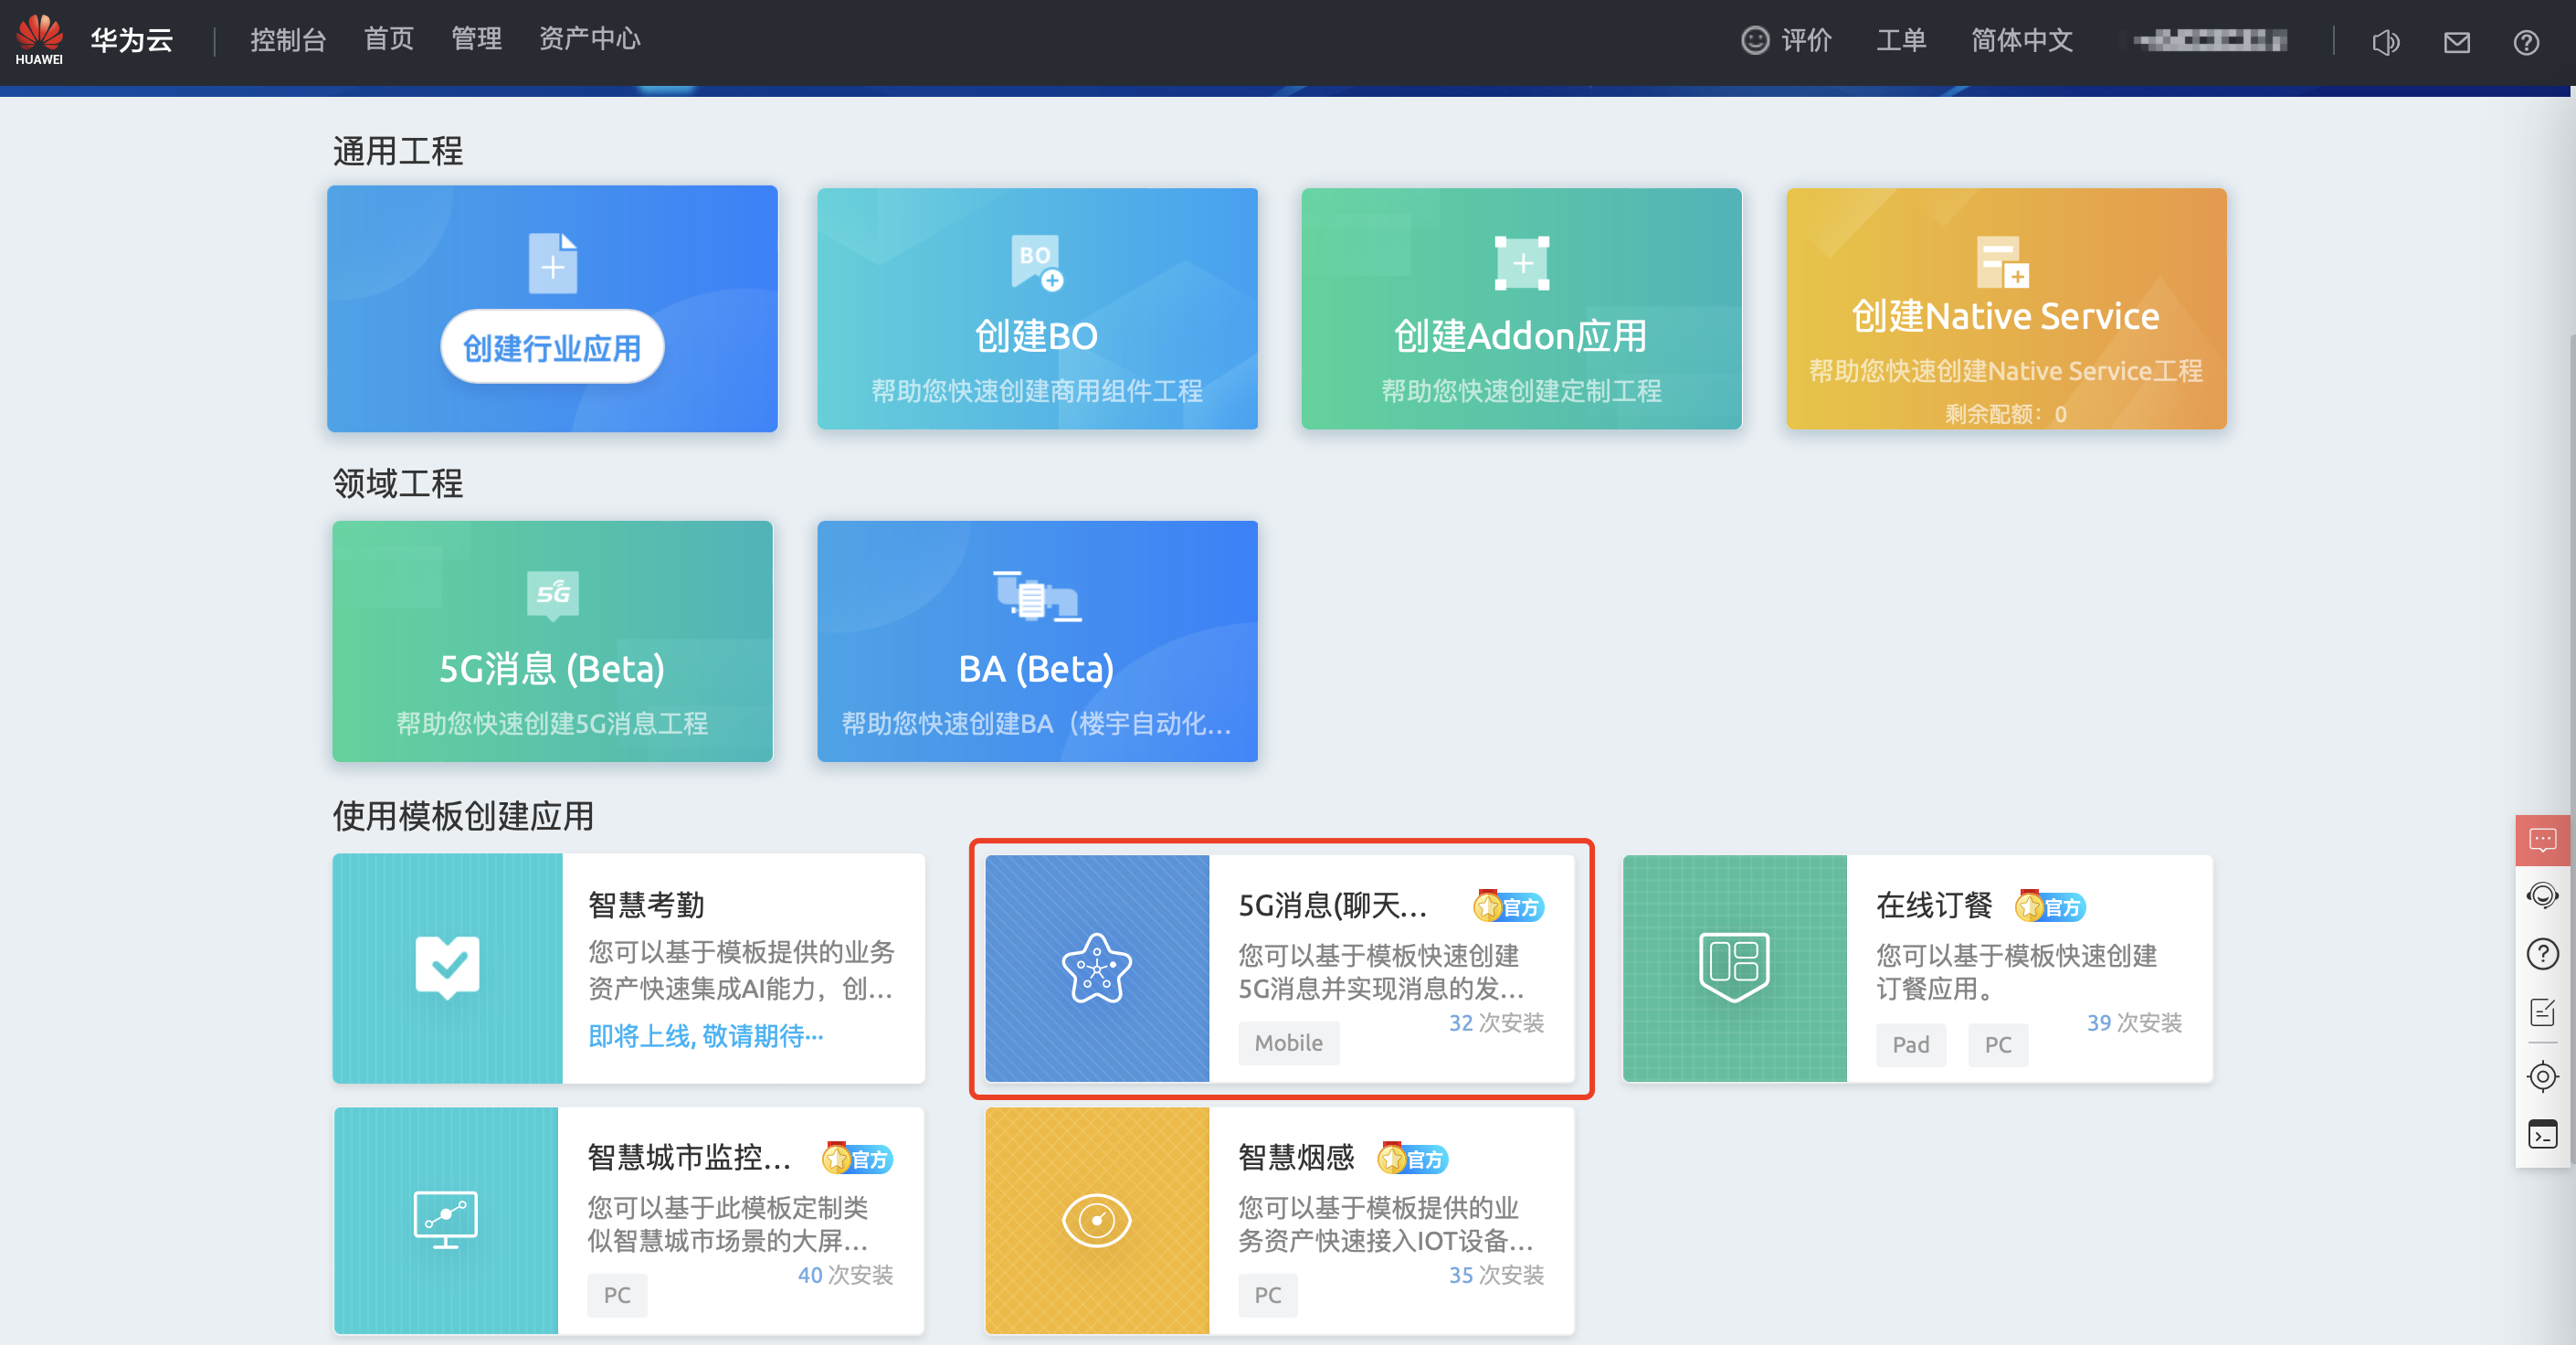This screenshot has width=2576, height=1345.
Task: Click the PC tag on 在线订餐
Action: (x=1998, y=1045)
